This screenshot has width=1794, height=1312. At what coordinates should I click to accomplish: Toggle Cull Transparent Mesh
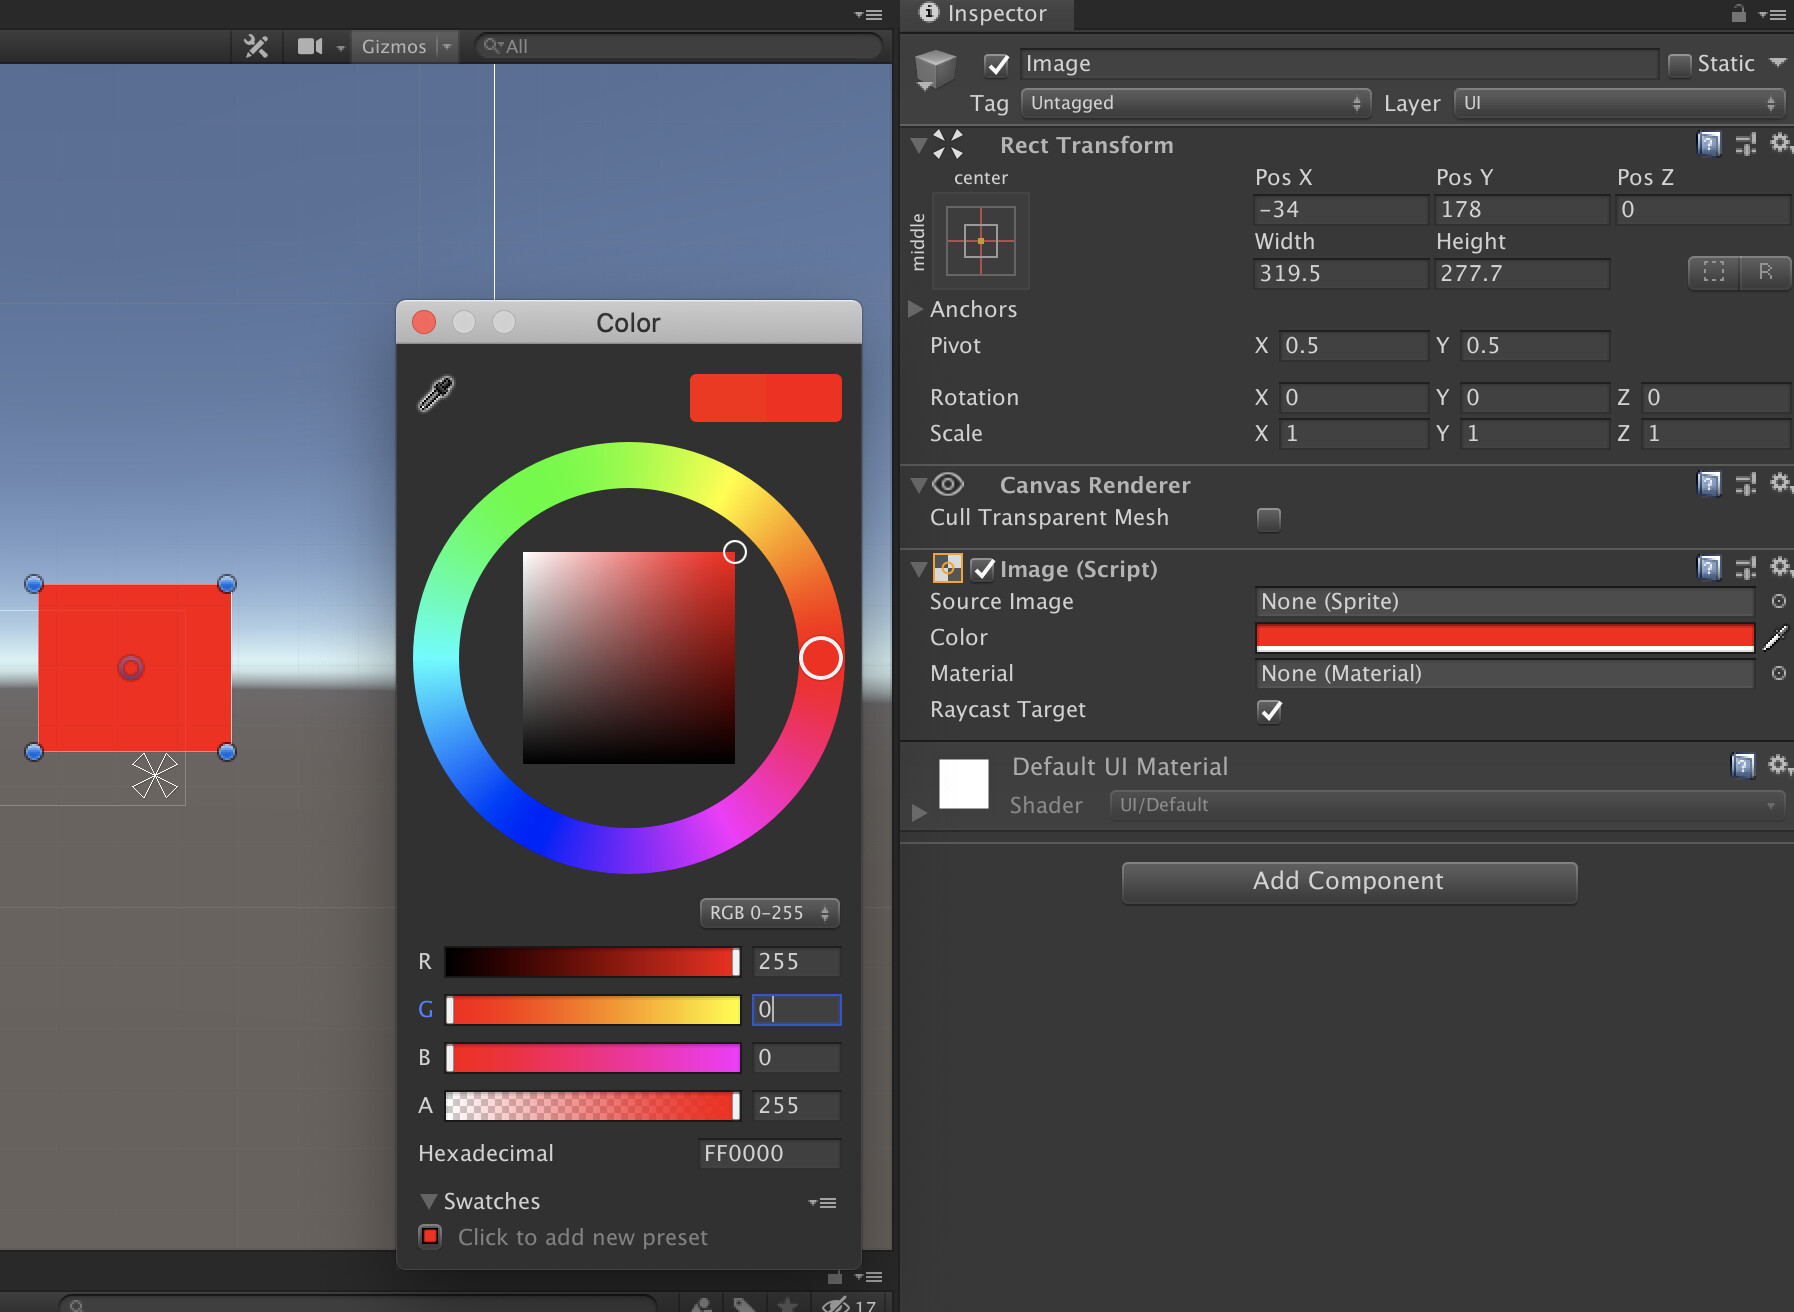(1268, 519)
